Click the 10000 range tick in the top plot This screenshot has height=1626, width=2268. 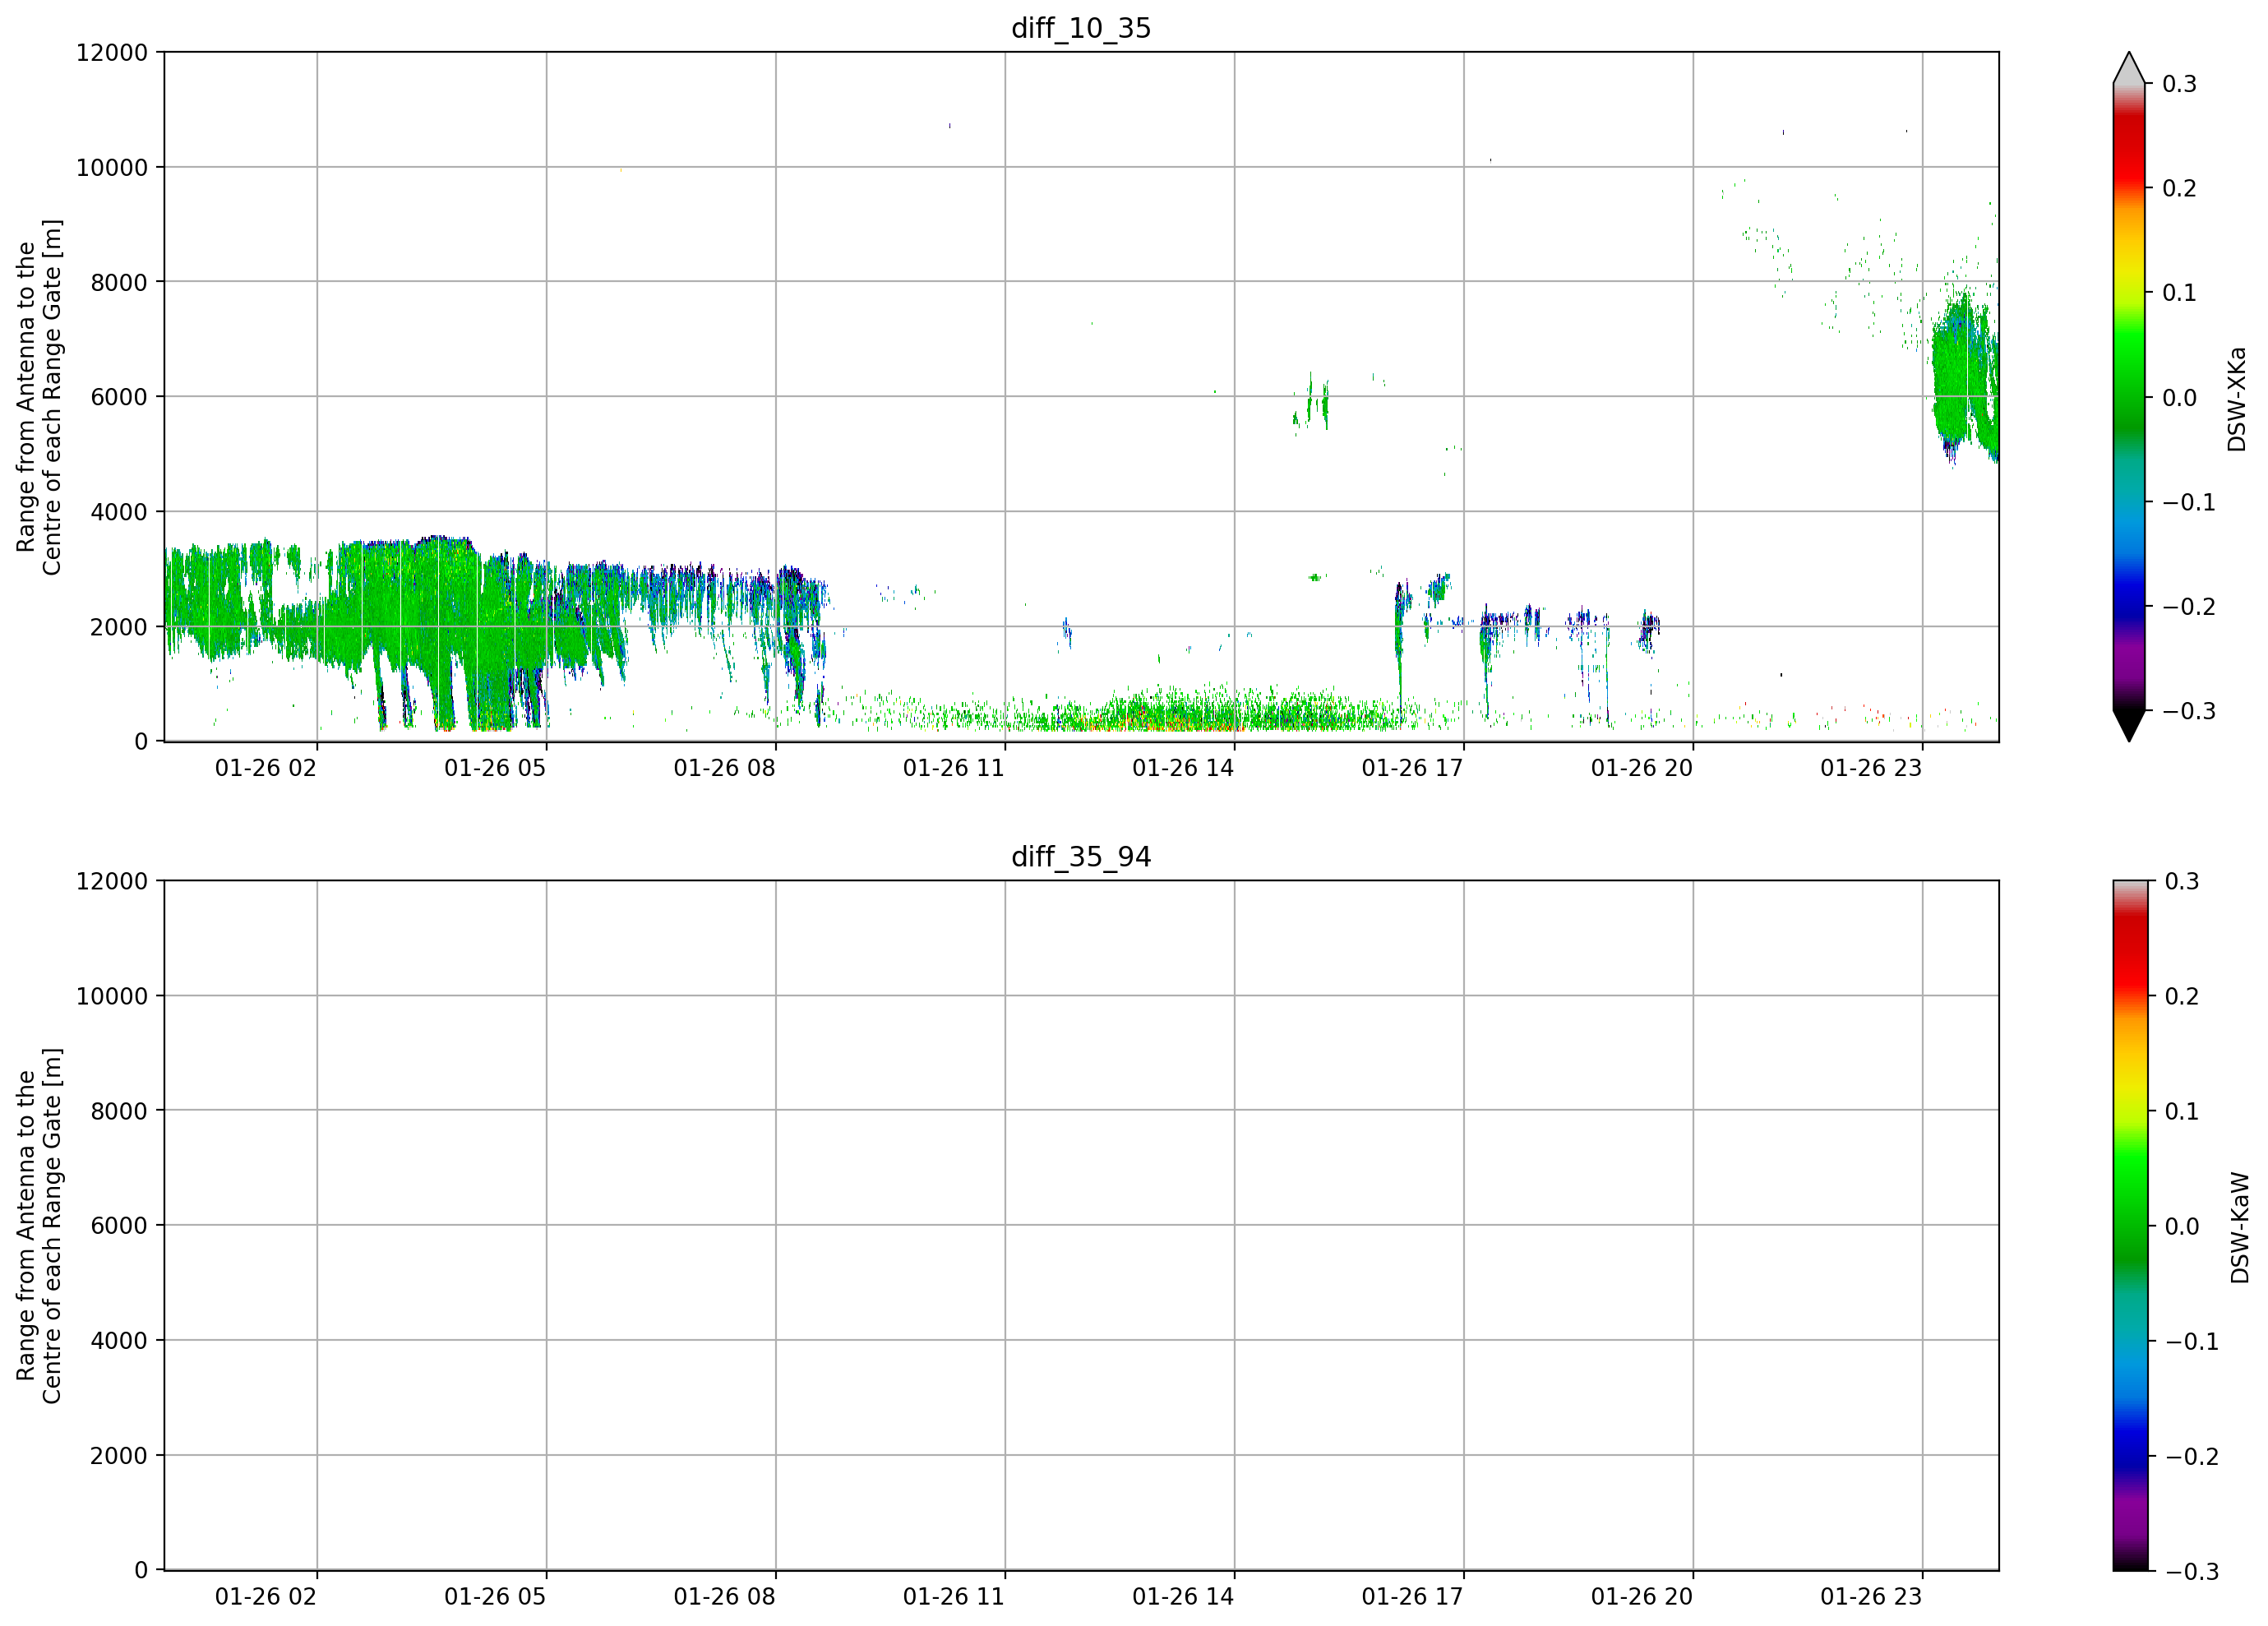point(112,168)
